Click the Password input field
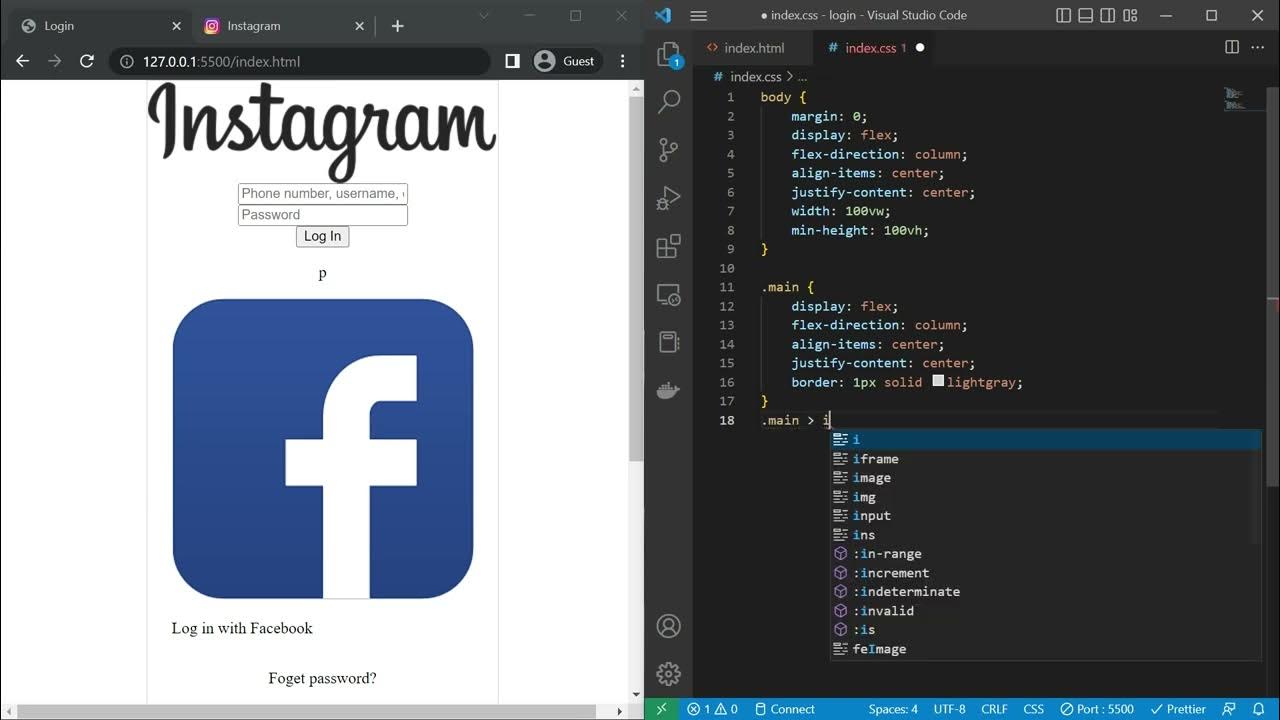Viewport: 1280px width, 720px height. pos(323,214)
